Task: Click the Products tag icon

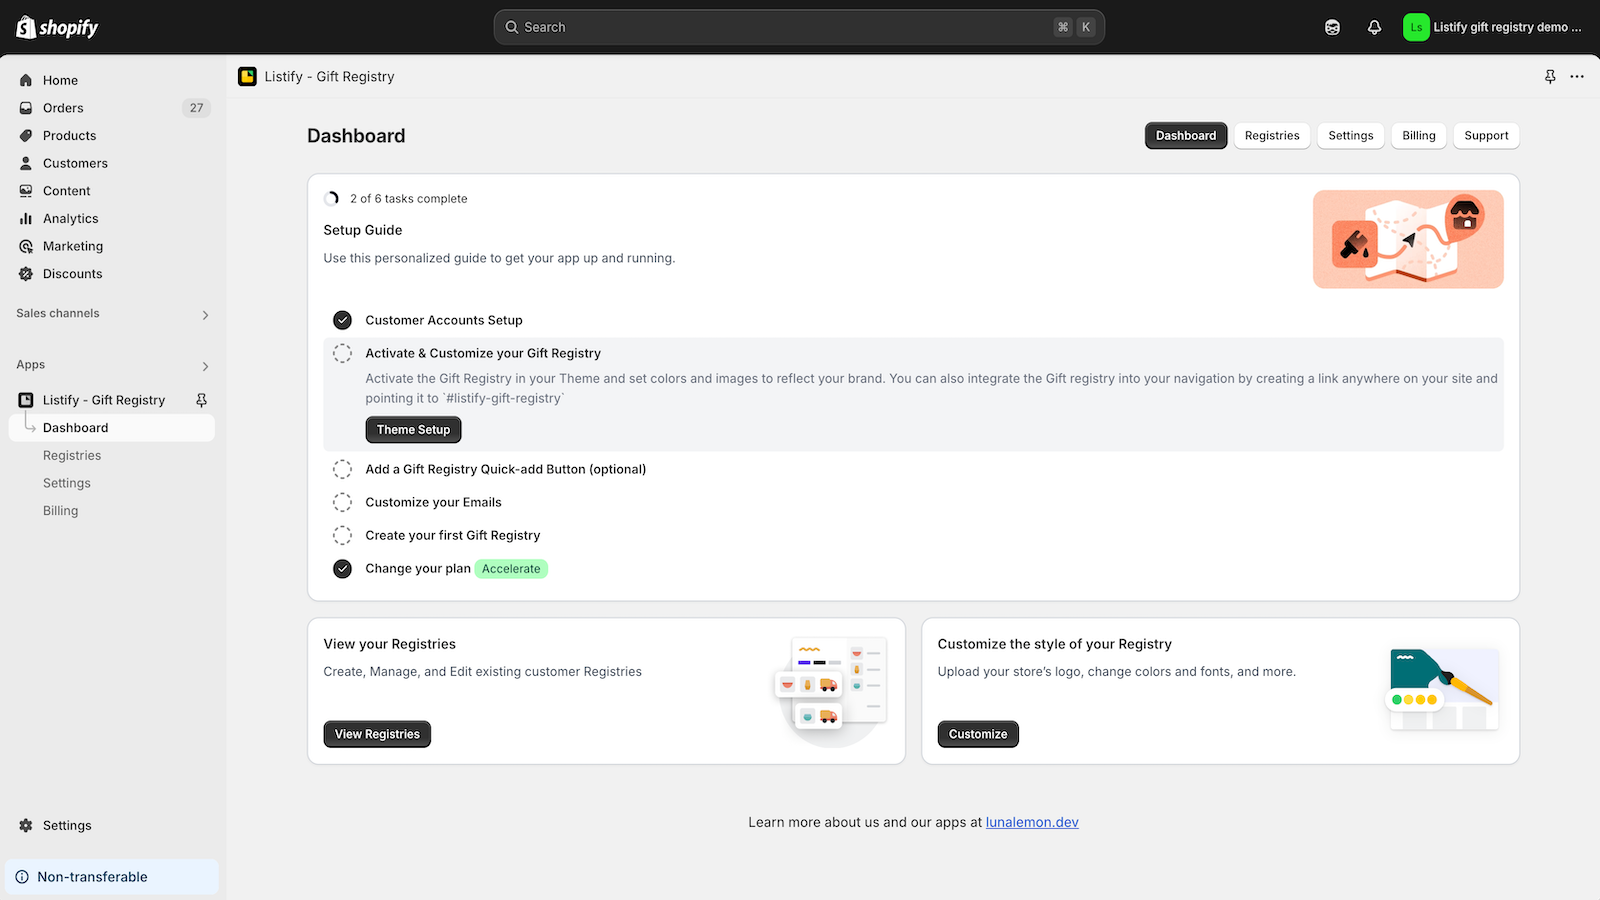Action: point(26,135)
